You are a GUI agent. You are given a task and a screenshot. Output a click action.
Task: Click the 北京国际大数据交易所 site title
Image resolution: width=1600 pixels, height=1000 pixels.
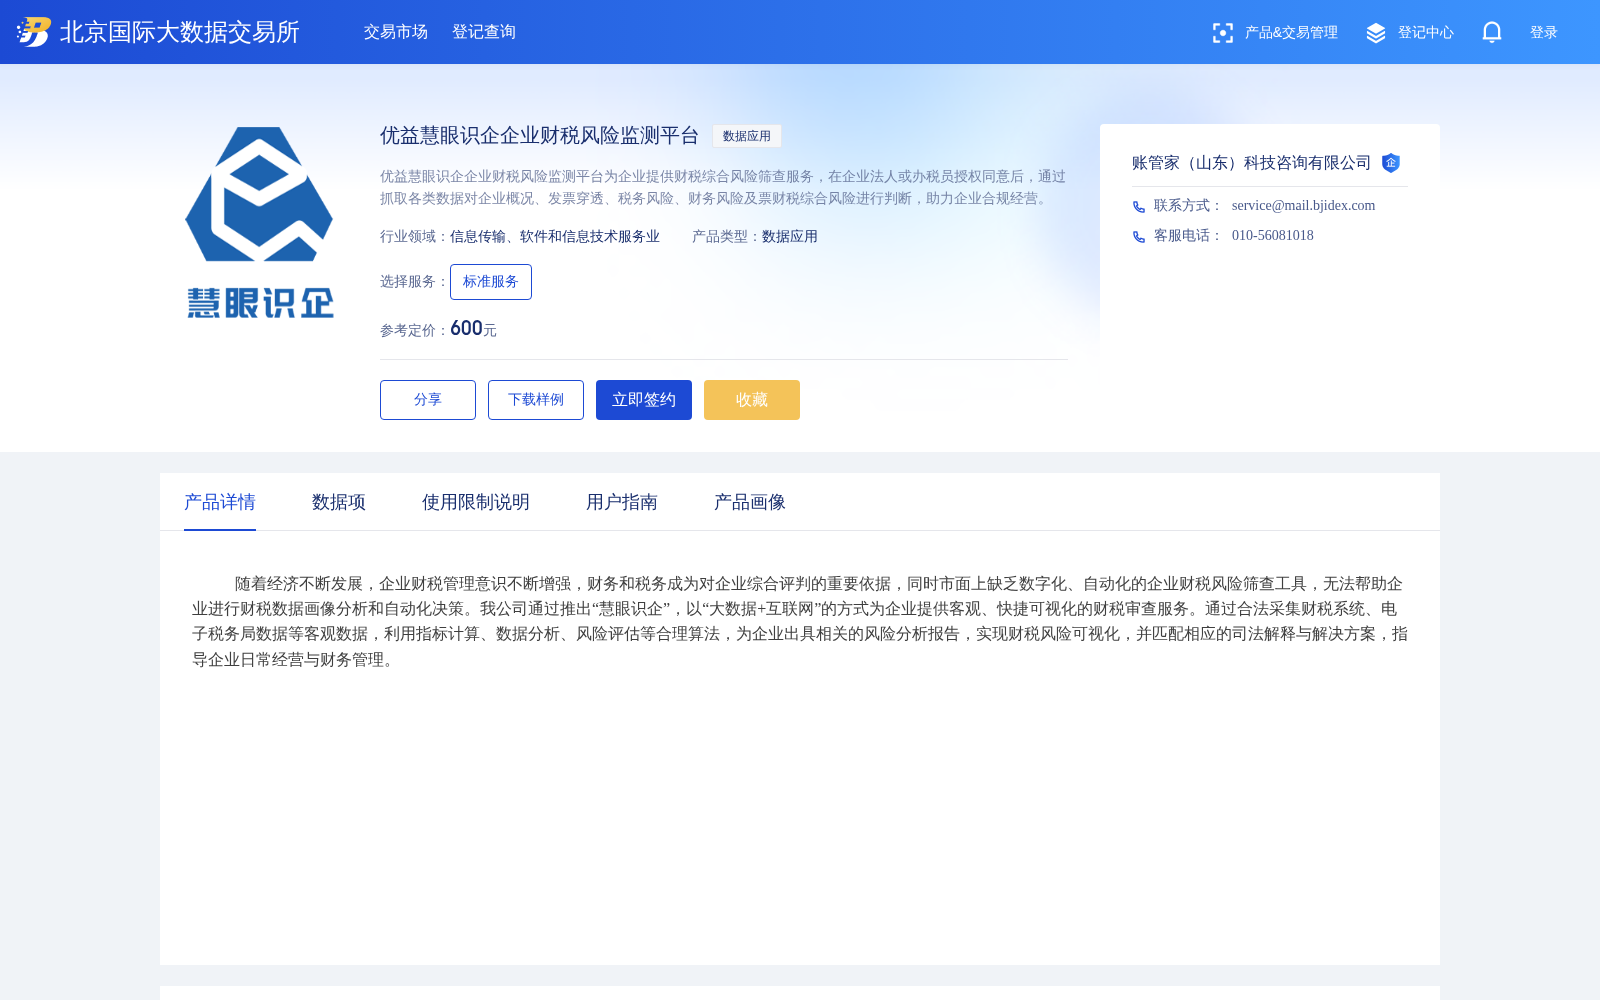point(180,32)
